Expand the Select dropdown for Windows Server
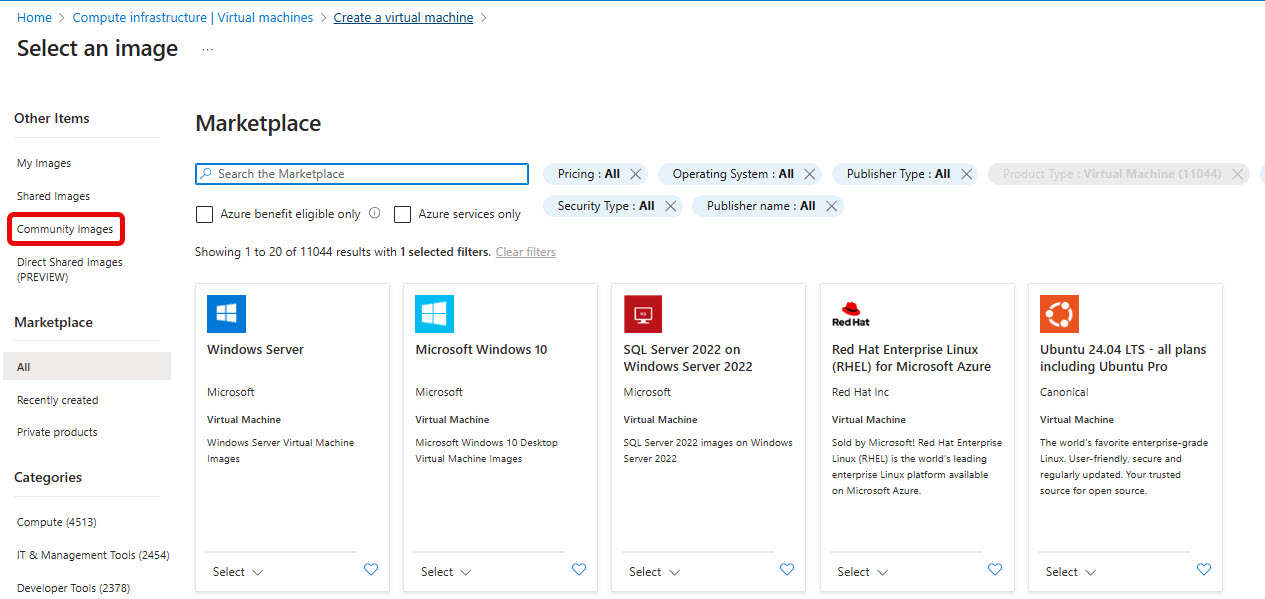 238,572
